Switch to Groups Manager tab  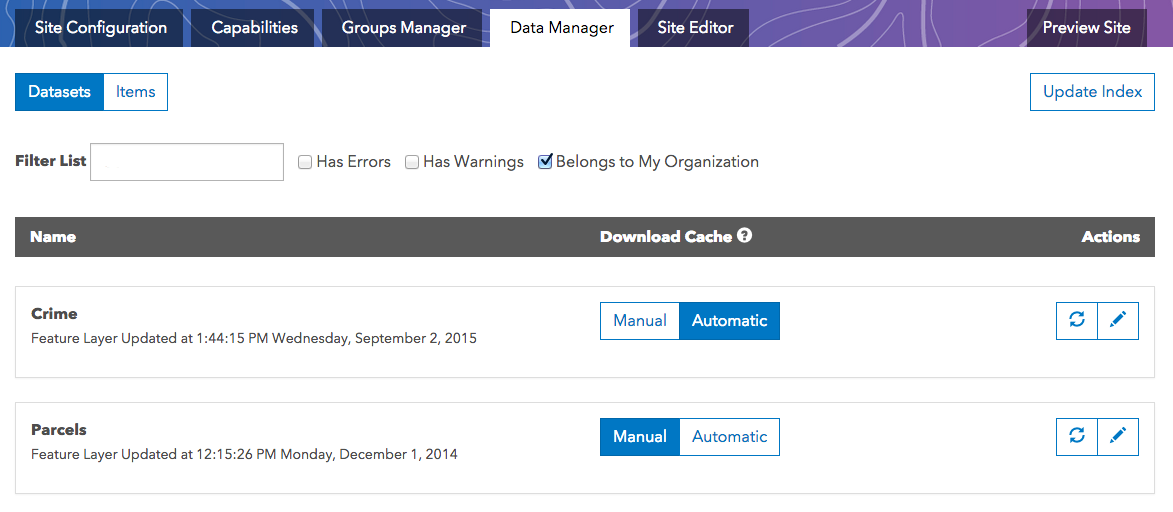pyautogui.click(x=404, y=28)
